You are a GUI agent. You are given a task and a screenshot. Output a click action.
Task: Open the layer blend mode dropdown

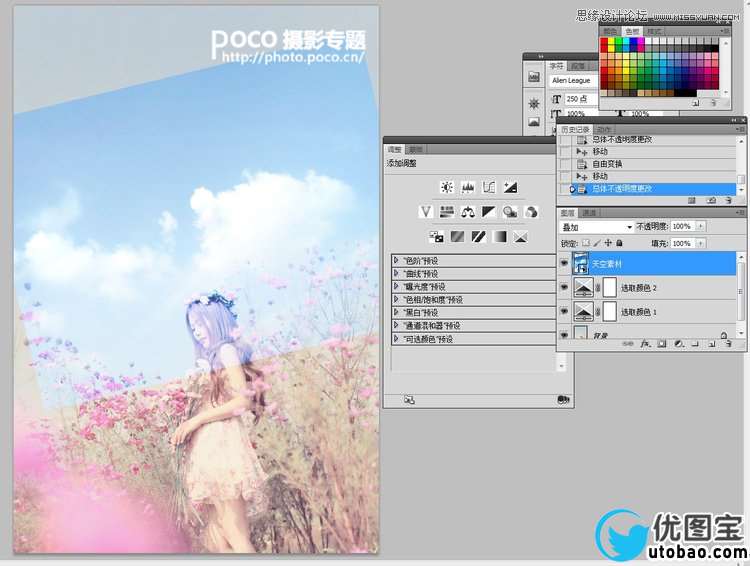tap(597, 227)
